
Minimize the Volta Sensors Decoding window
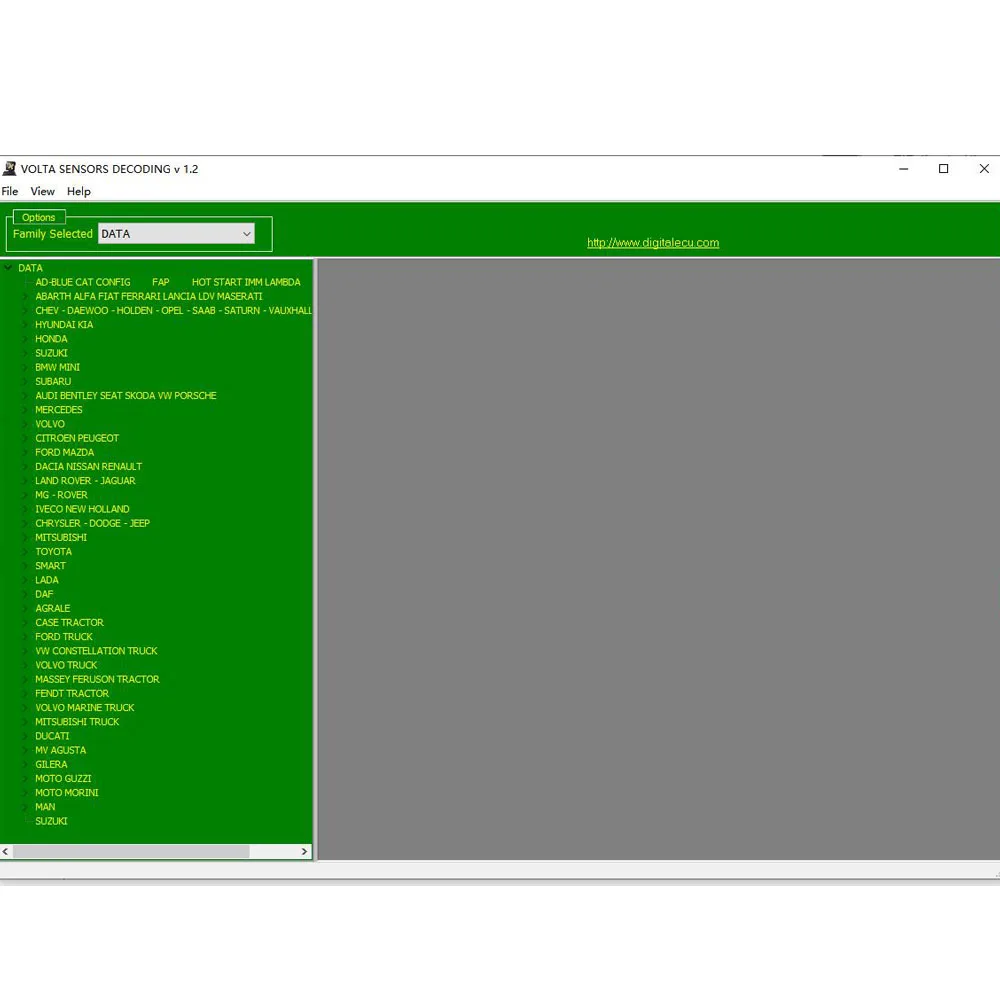[x=904, y=169]
